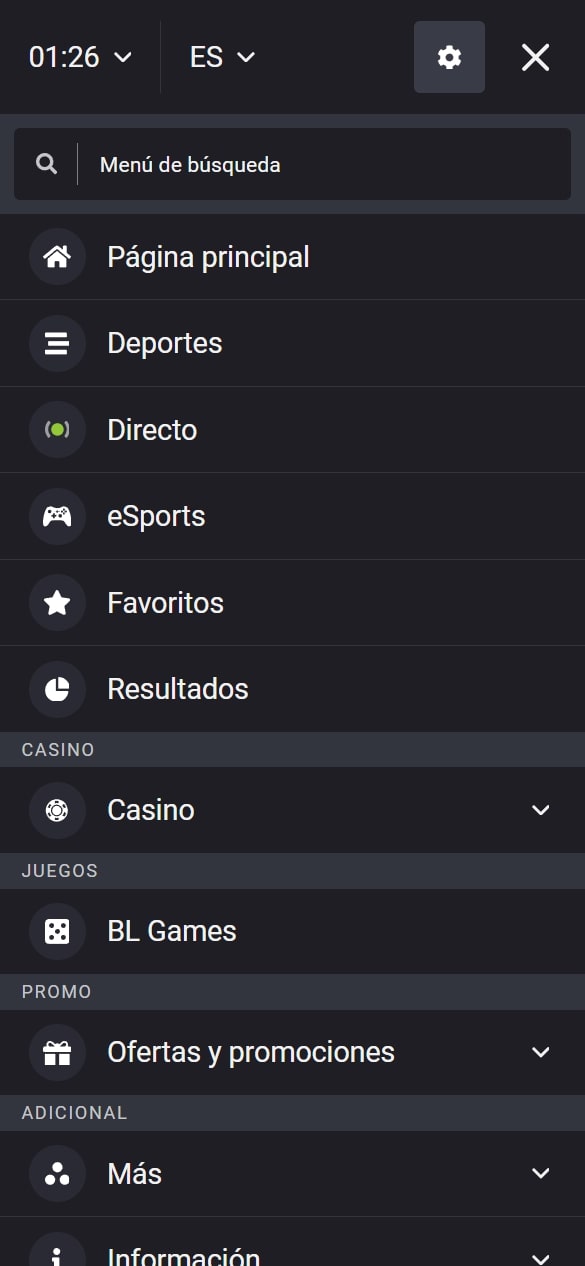Image resolution: width=585 pixels, height=1266 pixels.
Task: Open the Favoritos link
Action: pyautogui.click(x=292, y=603)
